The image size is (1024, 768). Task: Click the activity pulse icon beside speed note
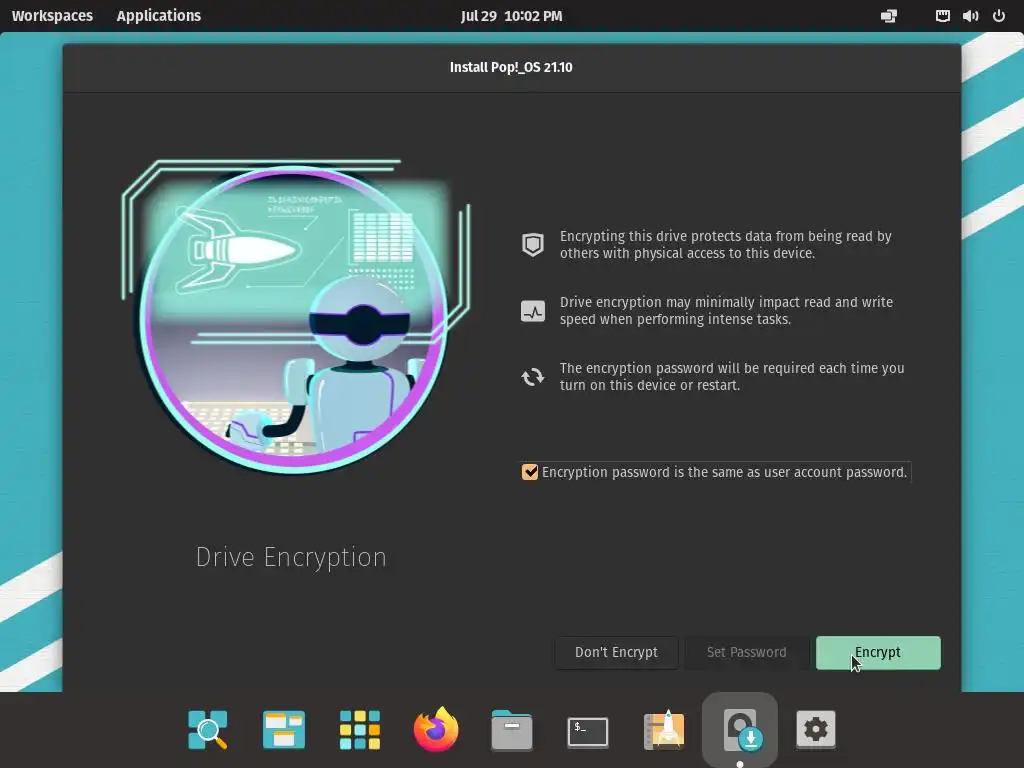point(533,312)
